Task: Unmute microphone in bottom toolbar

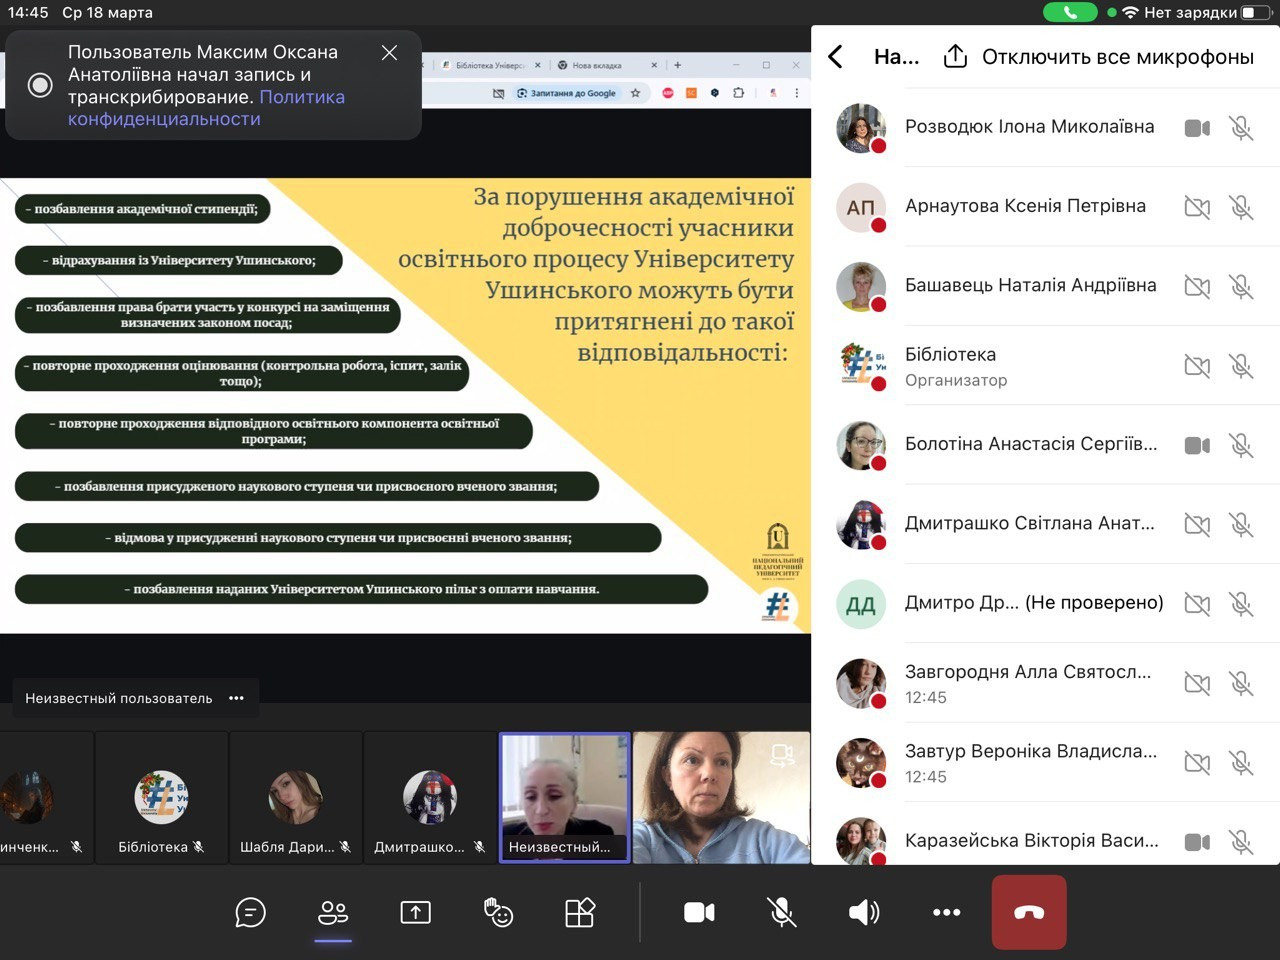Action: (781, 912)
